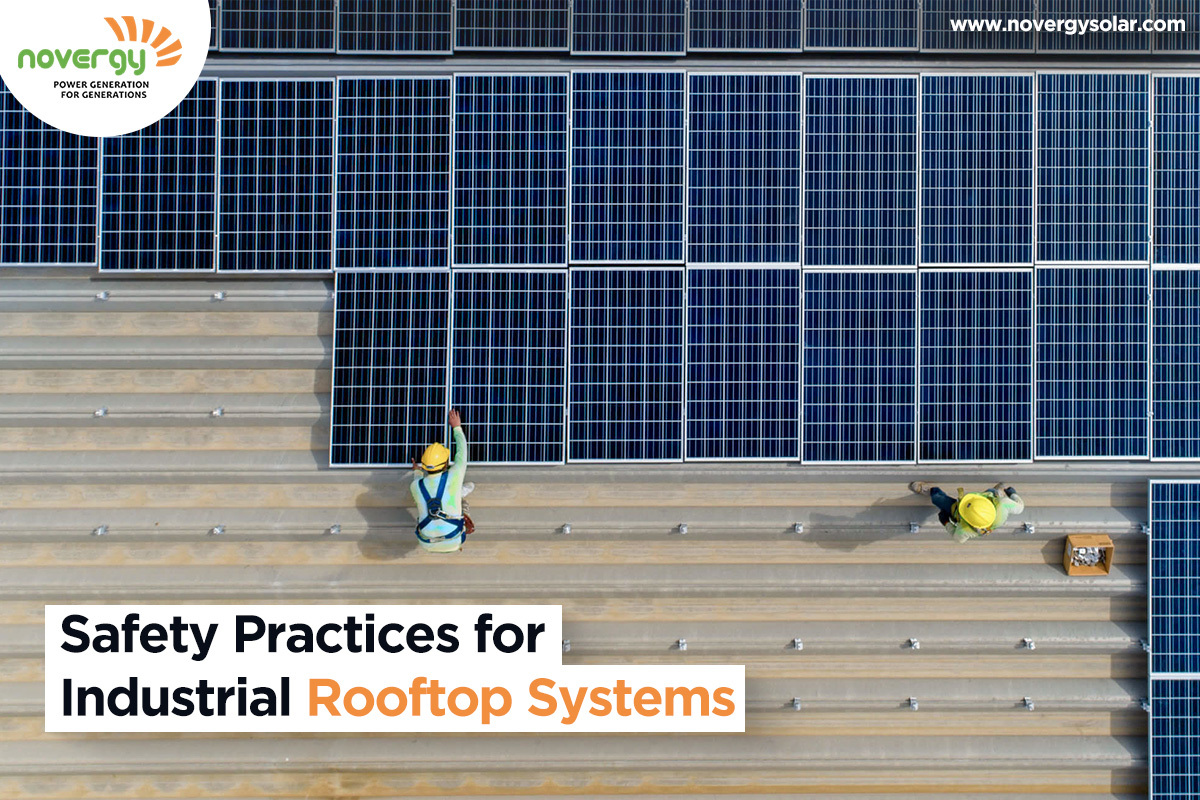Click the "Power Generation for Generations" tagline
The width and height of the screenshot is (1200, 800).
pos(100,90)
